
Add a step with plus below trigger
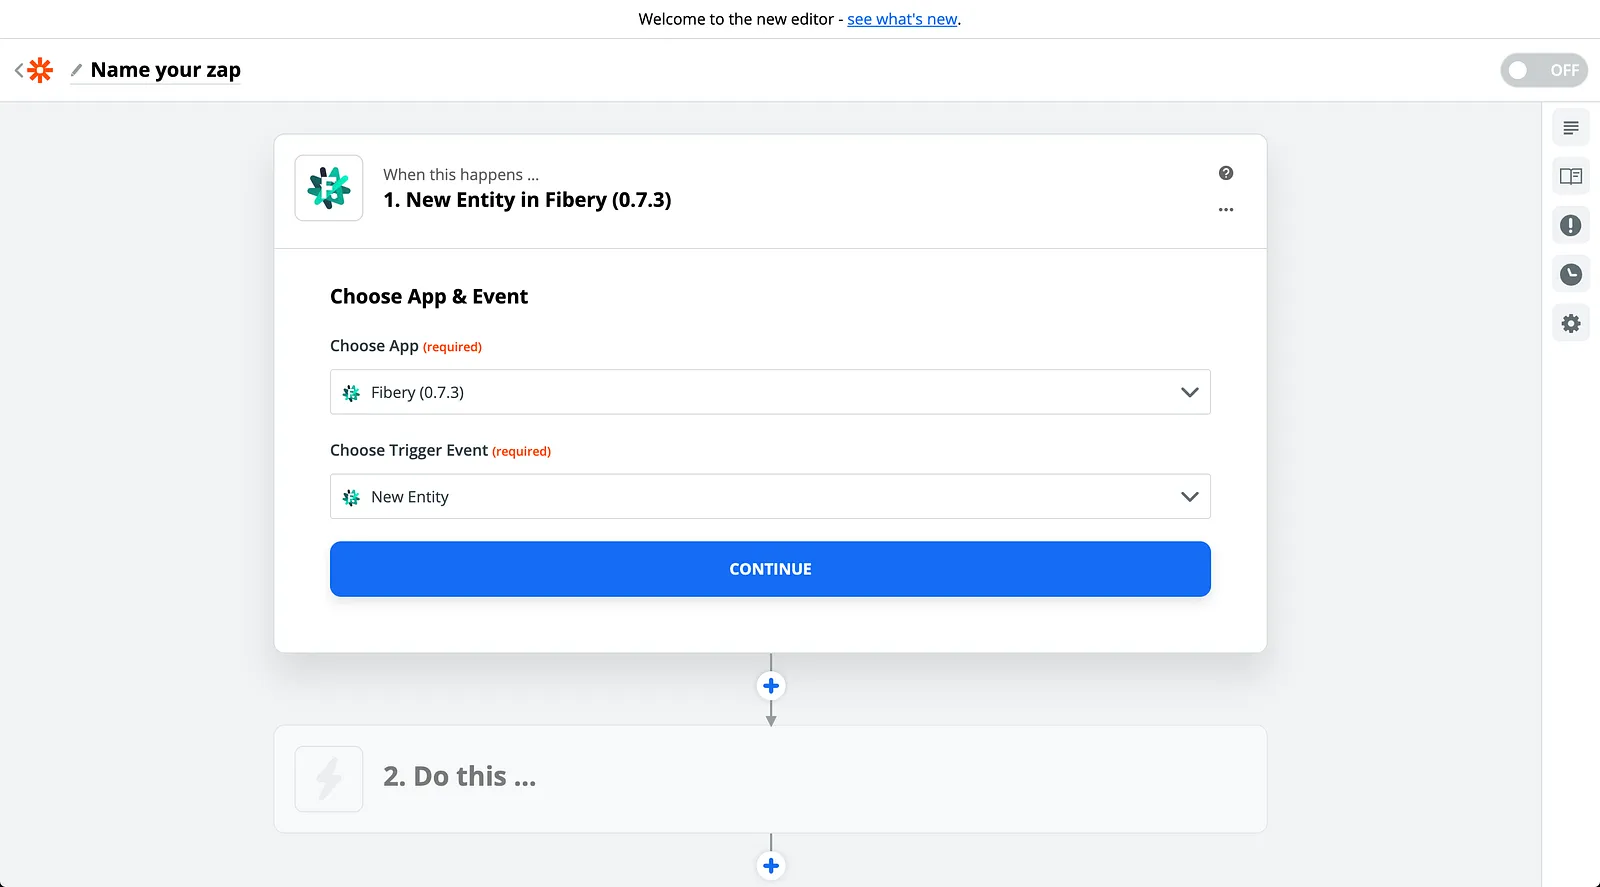[x=771, y=686]
